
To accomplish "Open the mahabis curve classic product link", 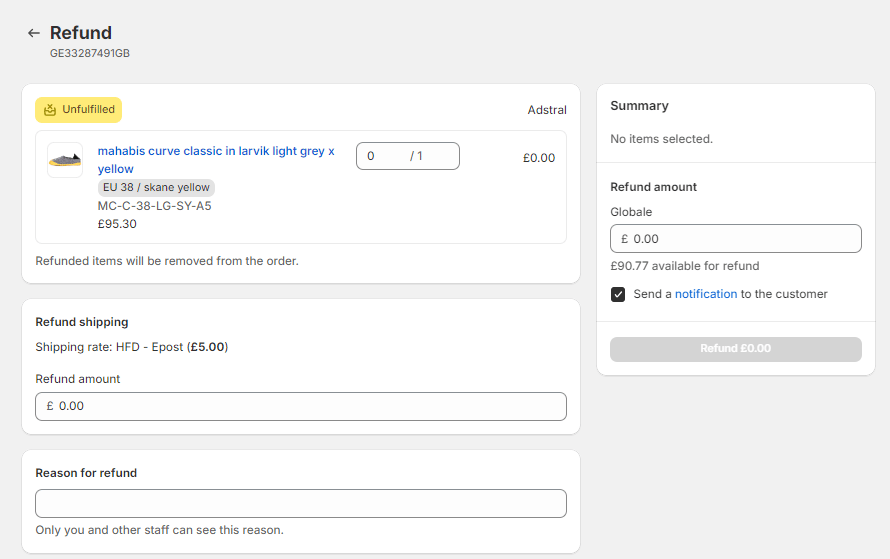I will [x=216, y=159].
